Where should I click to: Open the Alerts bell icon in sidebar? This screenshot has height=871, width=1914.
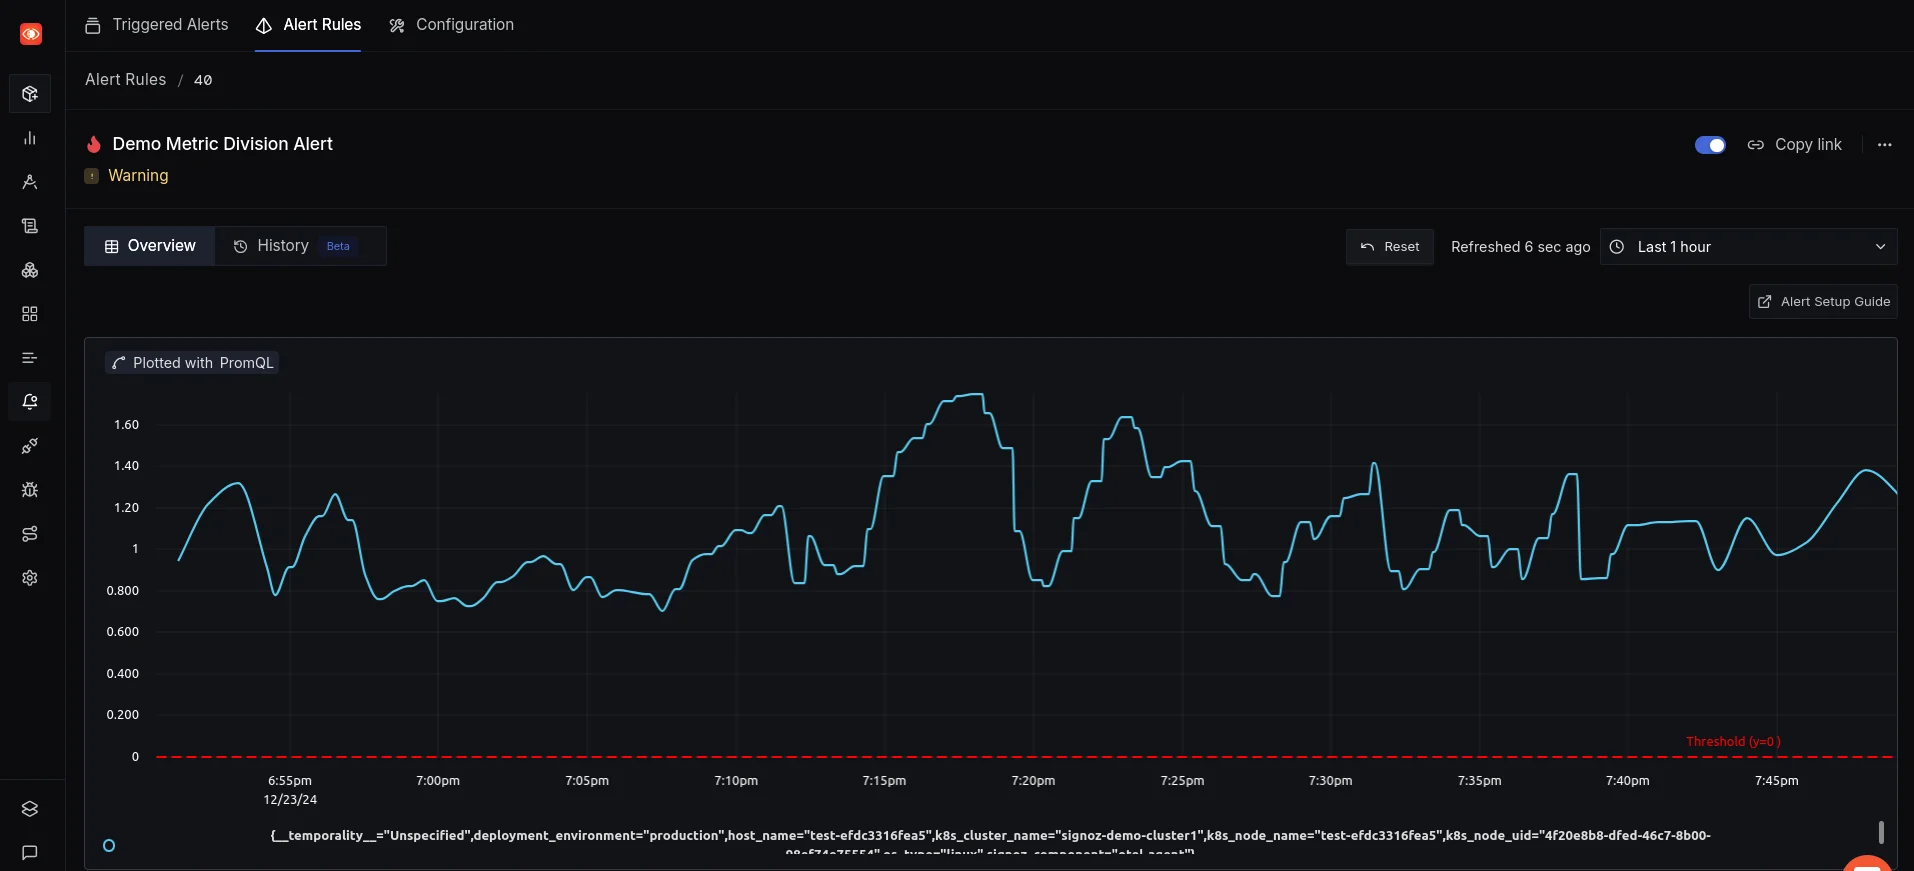coord(30,402)
